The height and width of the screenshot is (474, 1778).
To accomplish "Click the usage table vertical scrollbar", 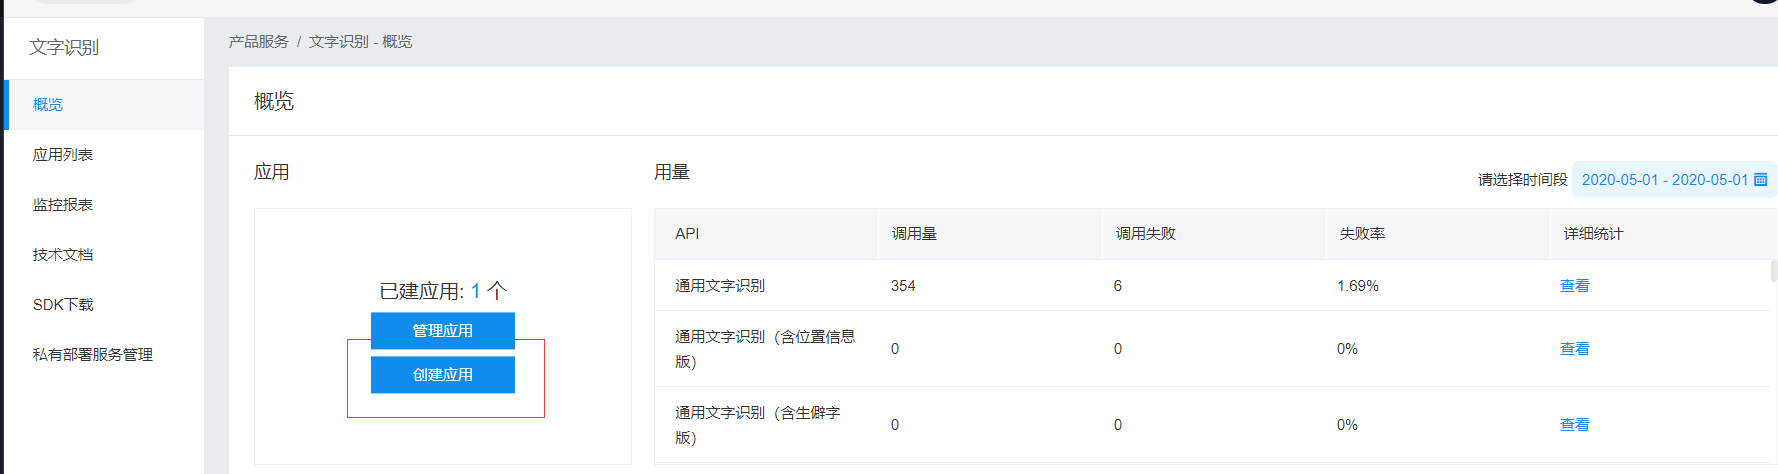I will [1773, 271].
